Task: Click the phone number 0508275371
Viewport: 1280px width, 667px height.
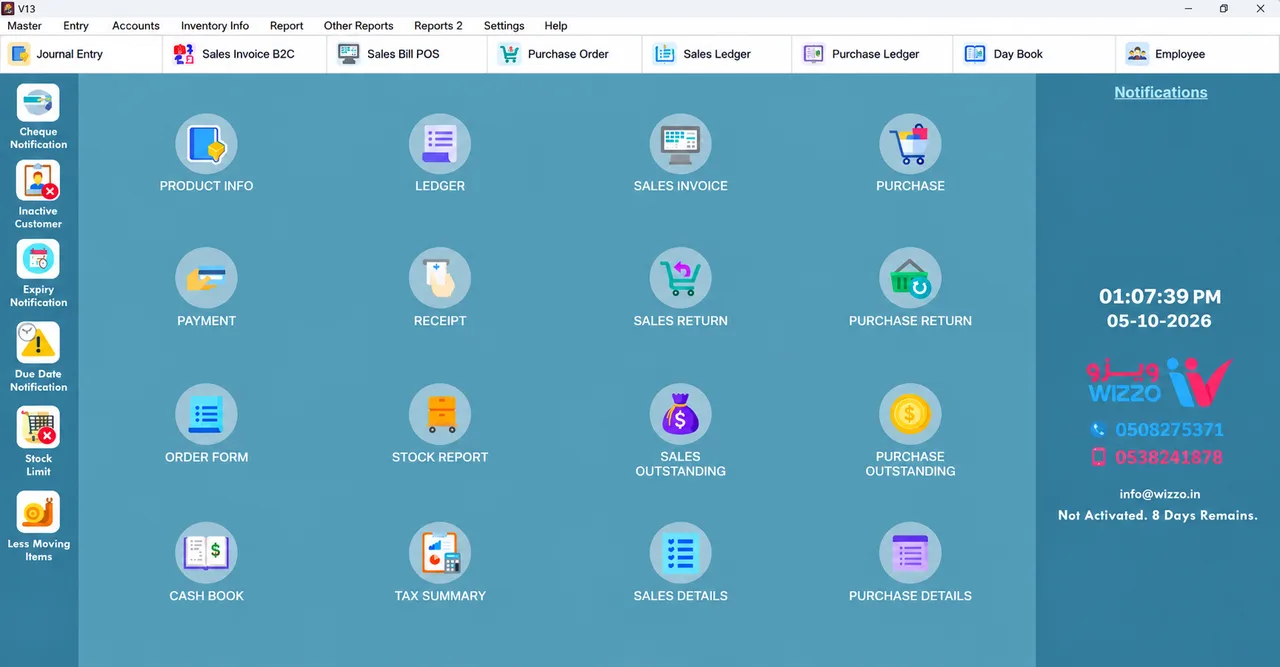Action: point(1169,430)
